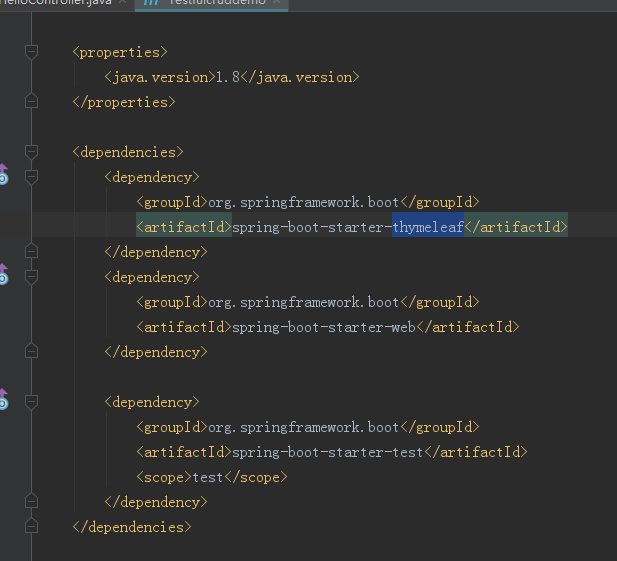Click fold marker at thymeleaf dependency closing tag

pos(31,251)
